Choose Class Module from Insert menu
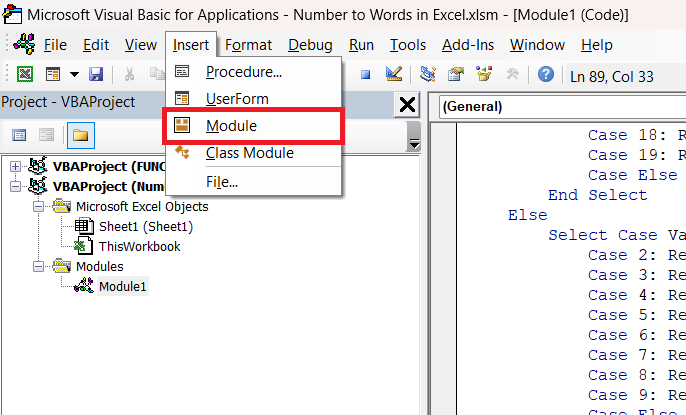This screenshot has width=686, height=415. coord(253,153)
